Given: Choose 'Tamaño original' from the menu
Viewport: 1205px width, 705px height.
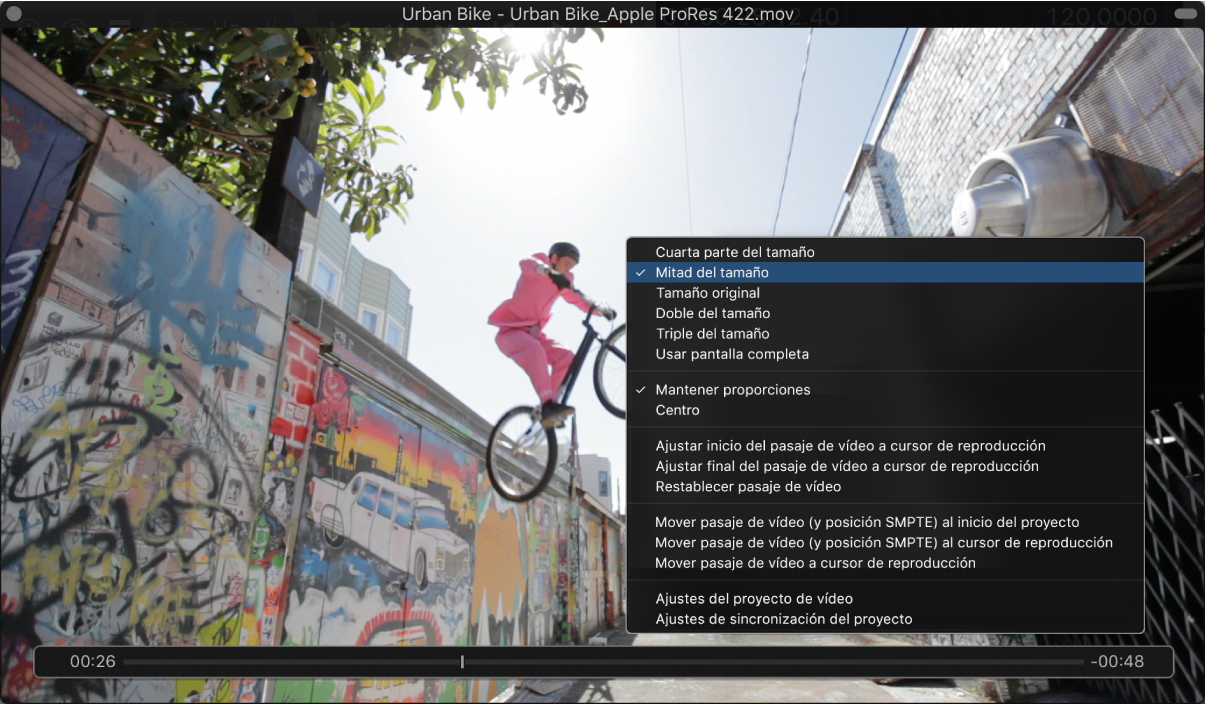Looking at the screenshot, I should click(708, 293).
